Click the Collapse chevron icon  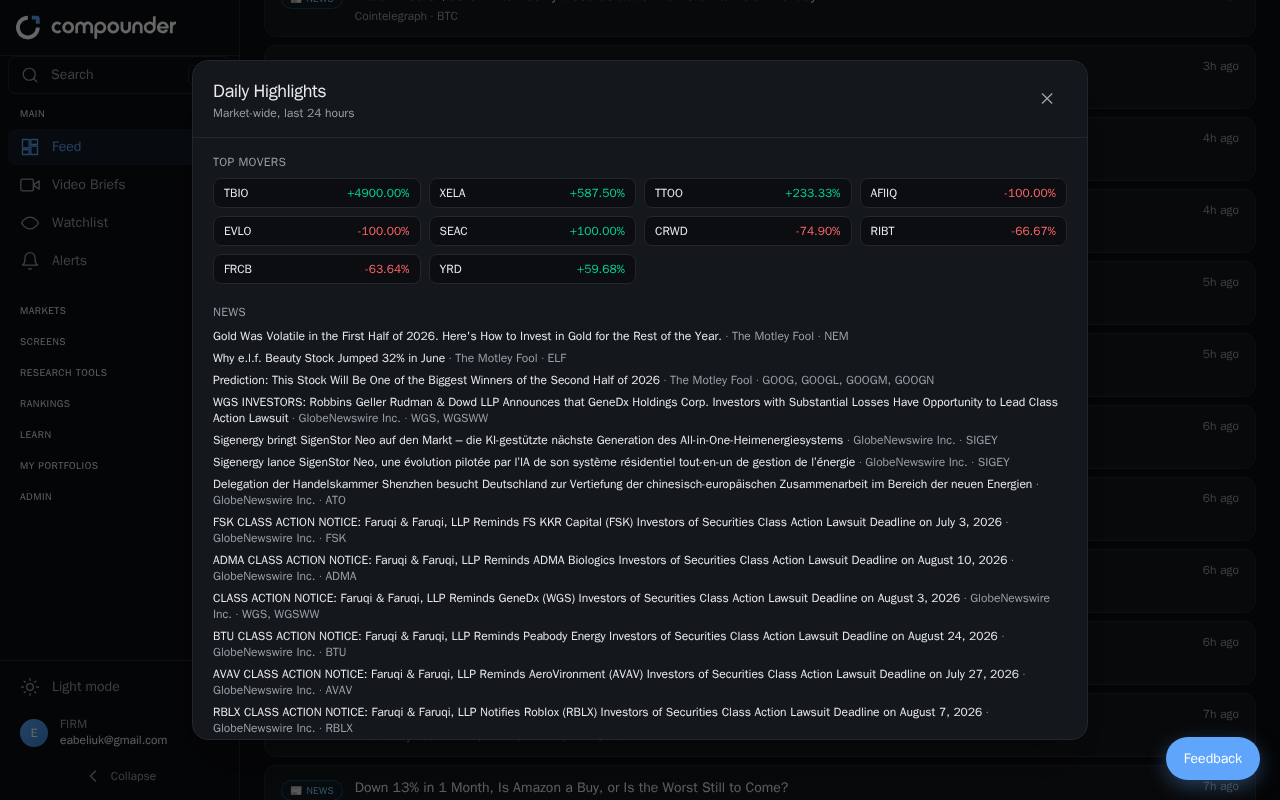tap(94, 776)
